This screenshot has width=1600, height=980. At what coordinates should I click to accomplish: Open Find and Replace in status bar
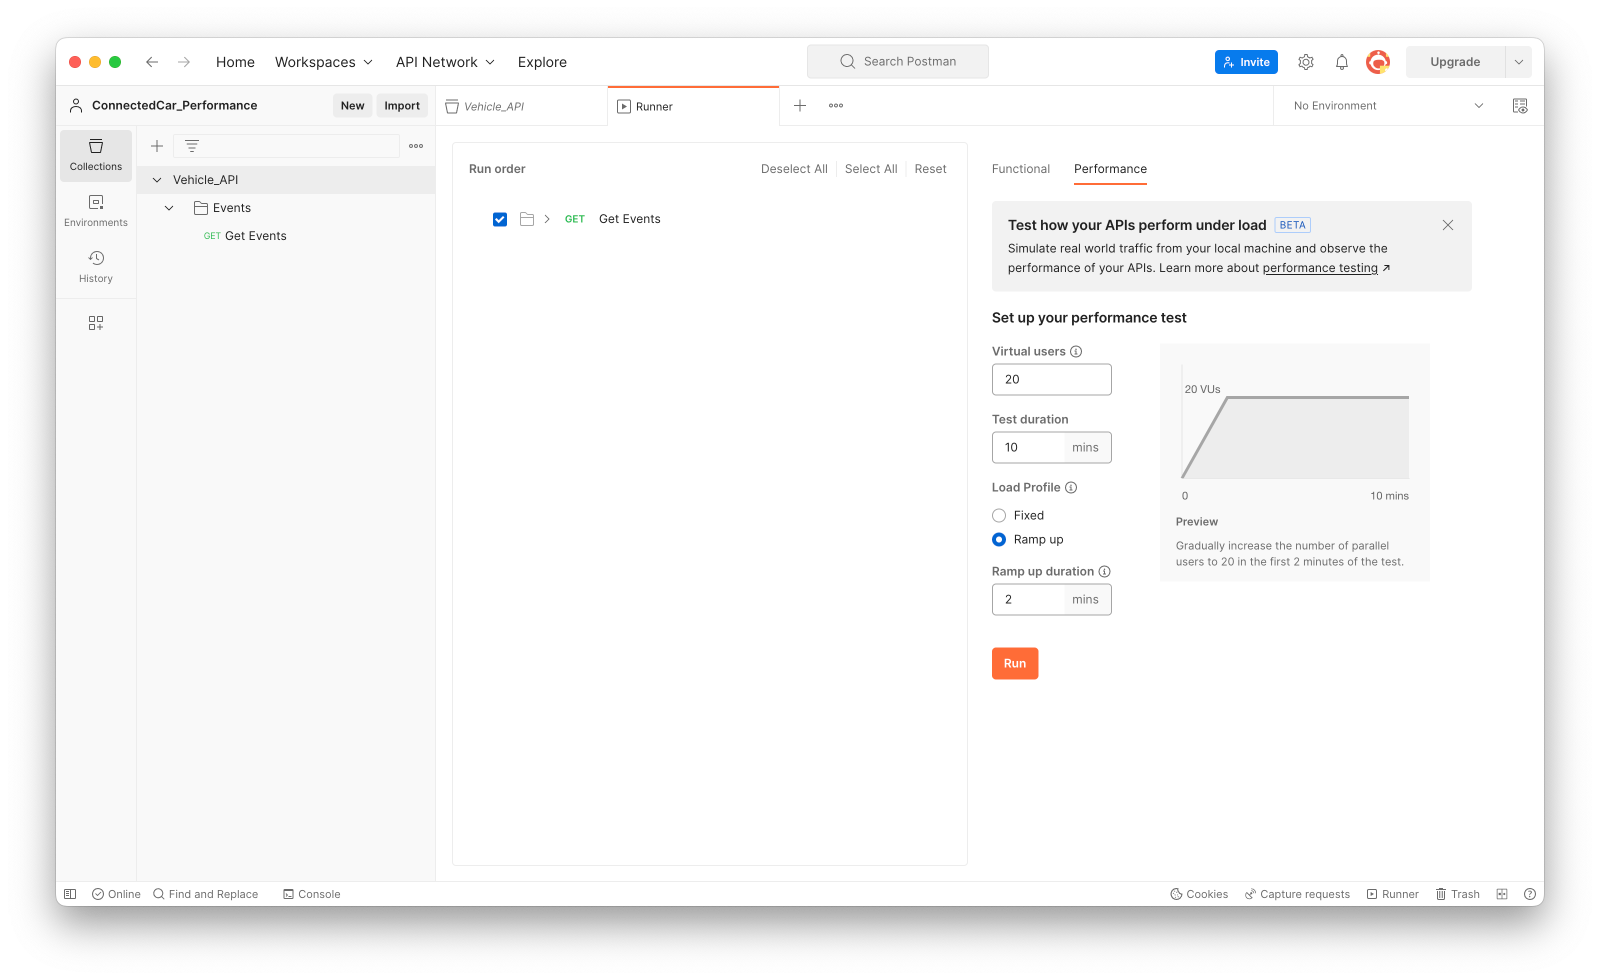click(206, 894)
